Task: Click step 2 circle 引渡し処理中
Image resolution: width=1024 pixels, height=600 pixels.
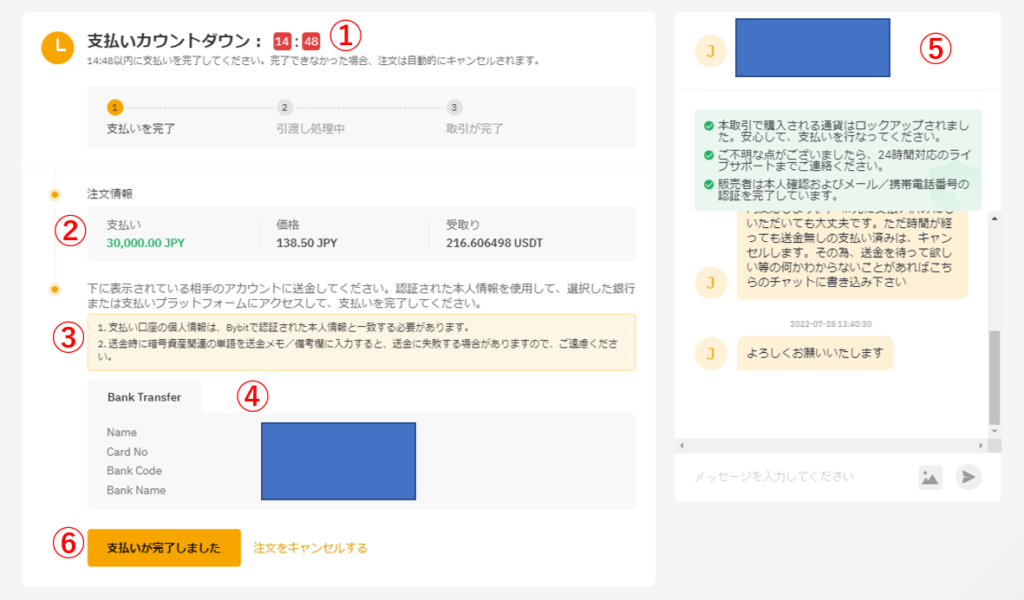Action: [284, 107]
